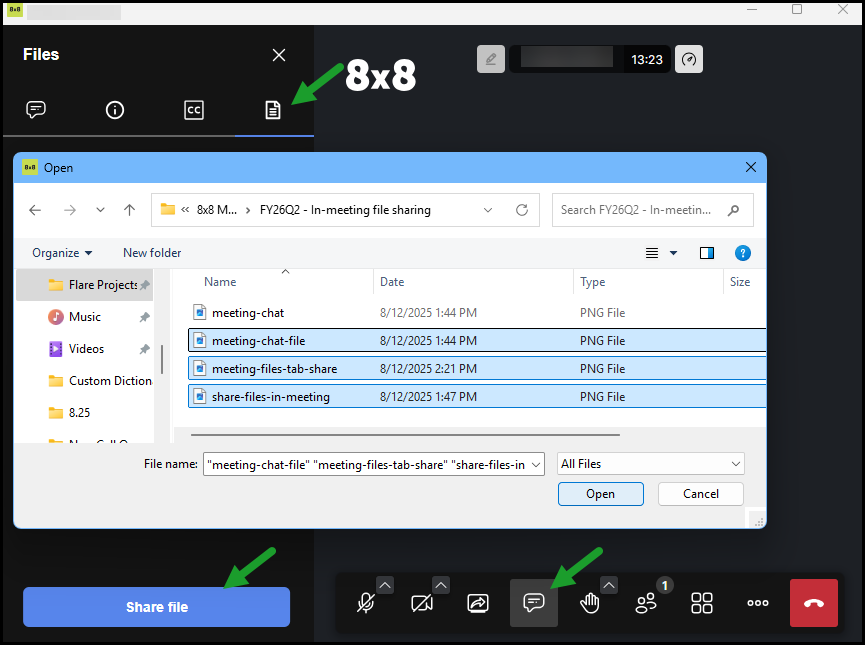Viewport: 865px width, 645px height.
Task: Switch to tile view layout
Action: pos(702,603)
